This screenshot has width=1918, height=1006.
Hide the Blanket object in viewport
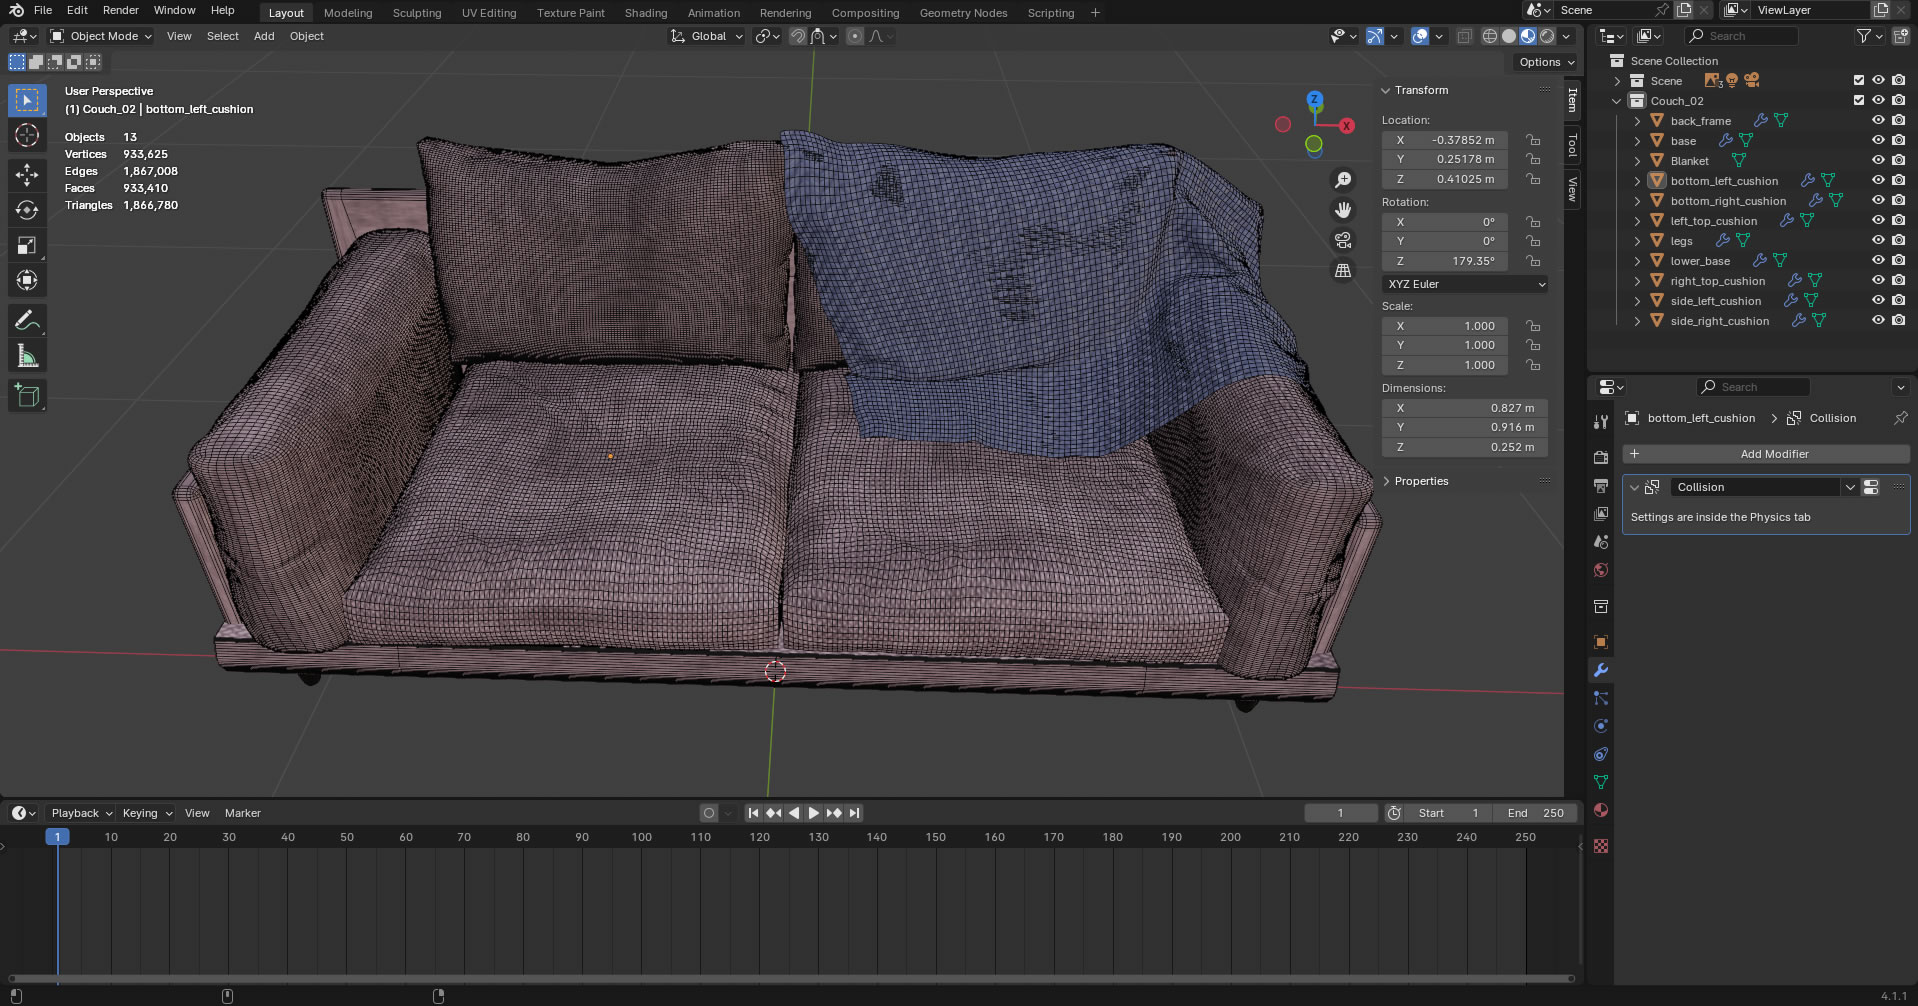pyautogui.click(x=1878, y=160)
